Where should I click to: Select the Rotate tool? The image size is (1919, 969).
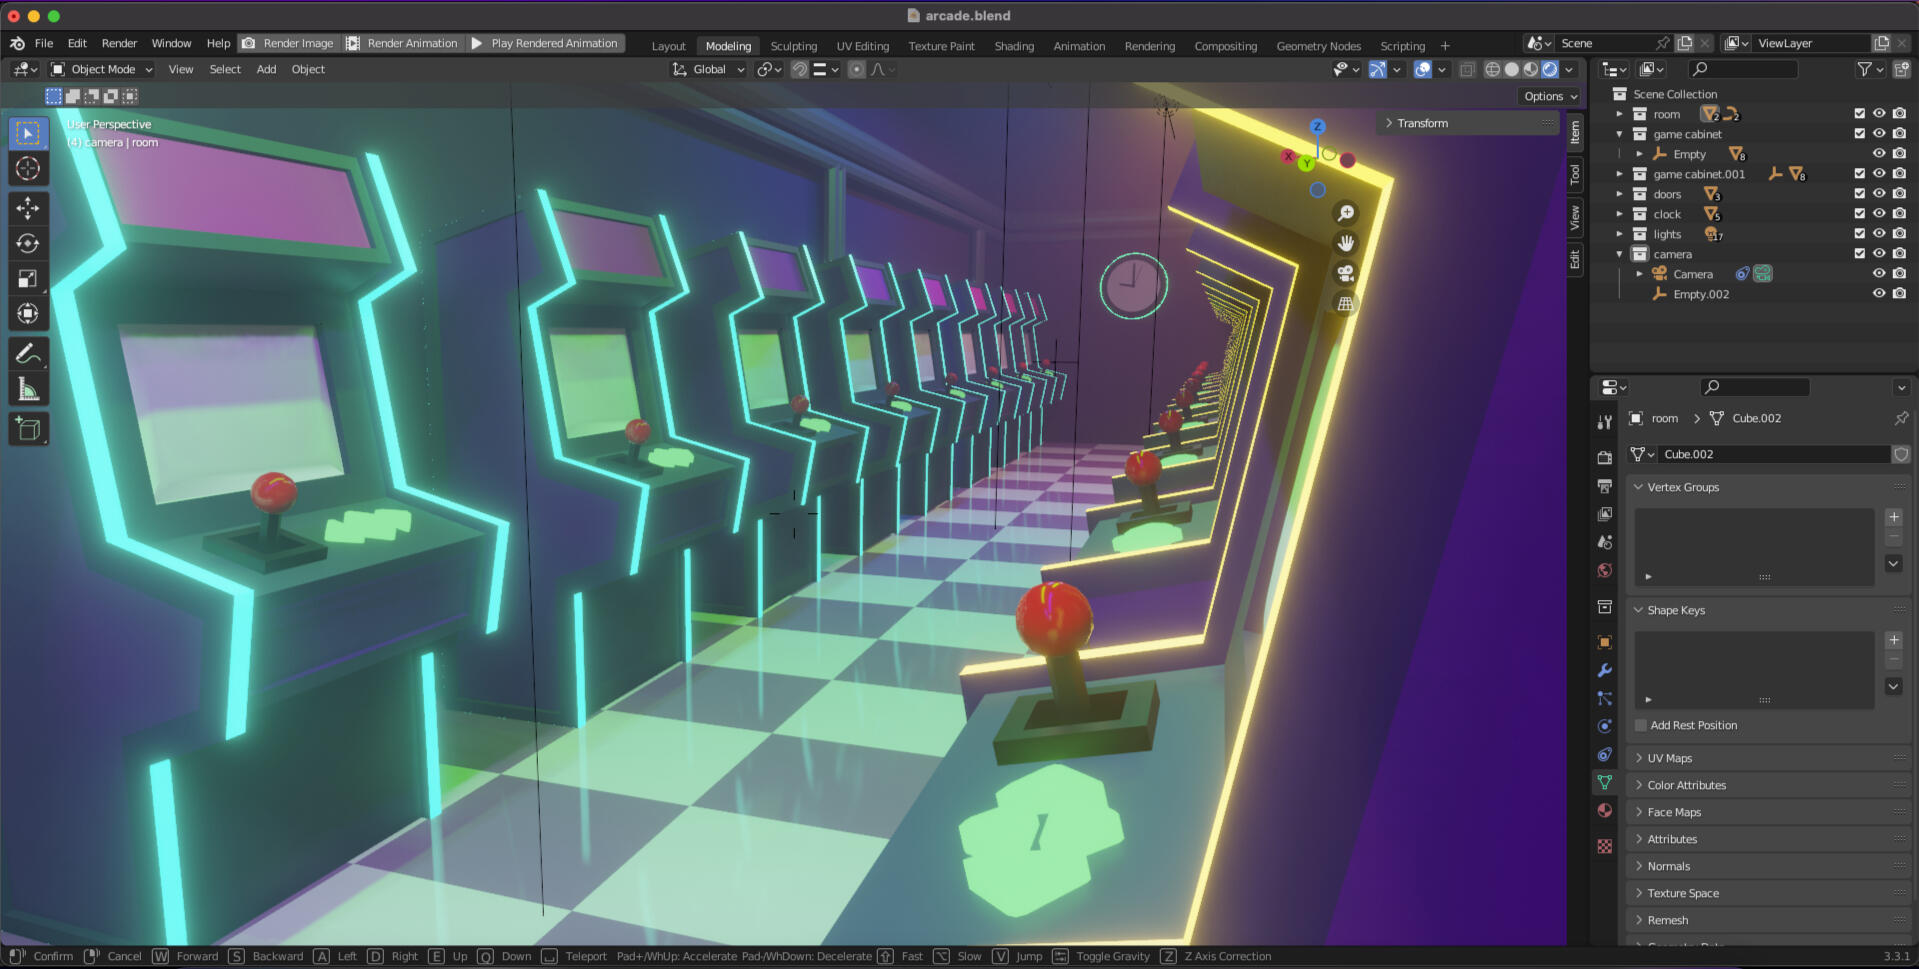(x=28, y=243)
